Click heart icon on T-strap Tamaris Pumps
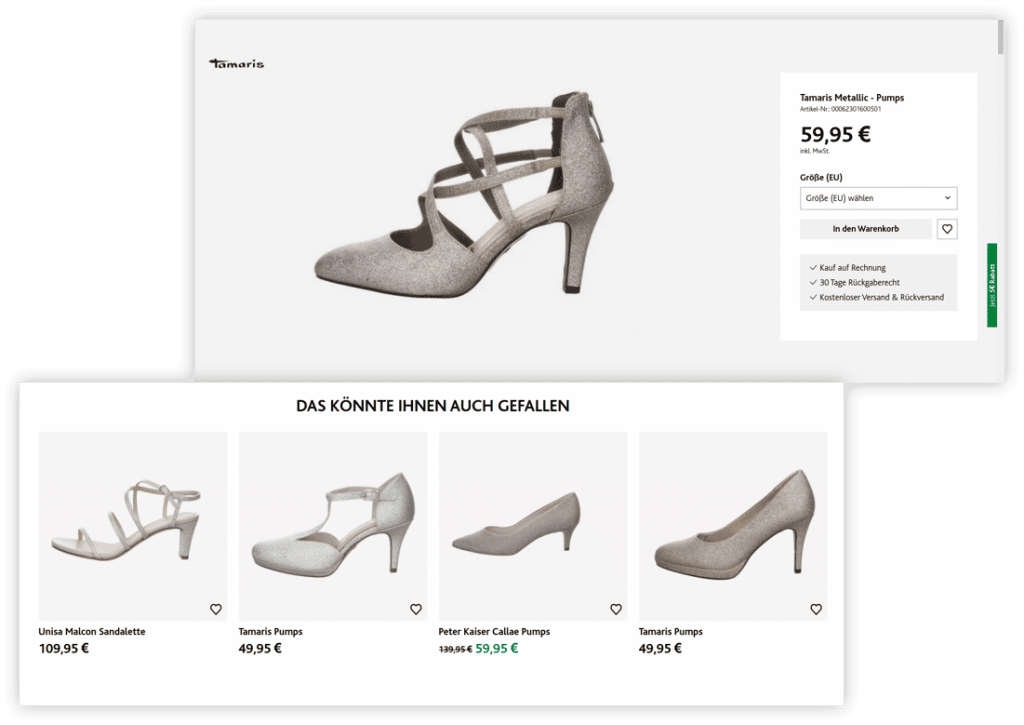The image size is (1024, 725). pyautogui.click(x=415, y=609)
